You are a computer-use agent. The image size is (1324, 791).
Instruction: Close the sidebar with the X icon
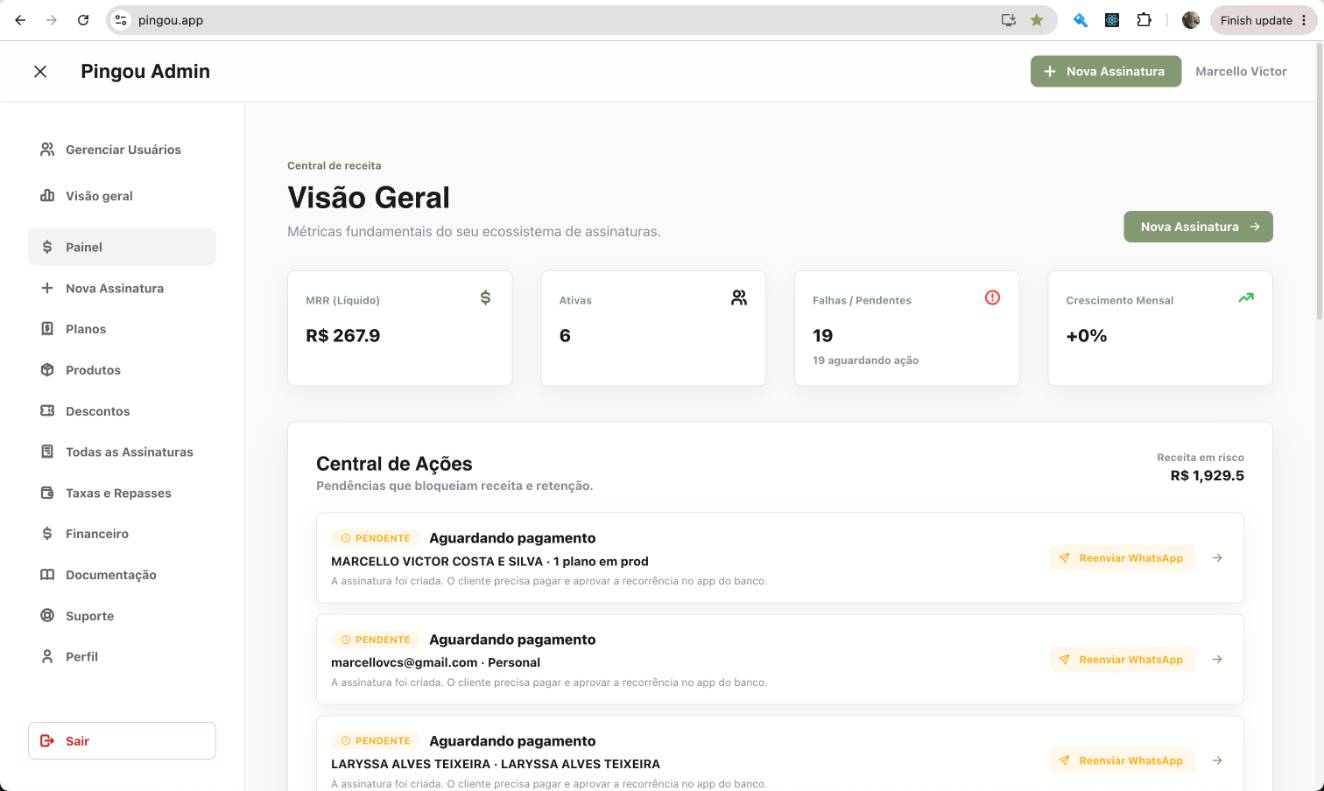click(x=40, y=71)
